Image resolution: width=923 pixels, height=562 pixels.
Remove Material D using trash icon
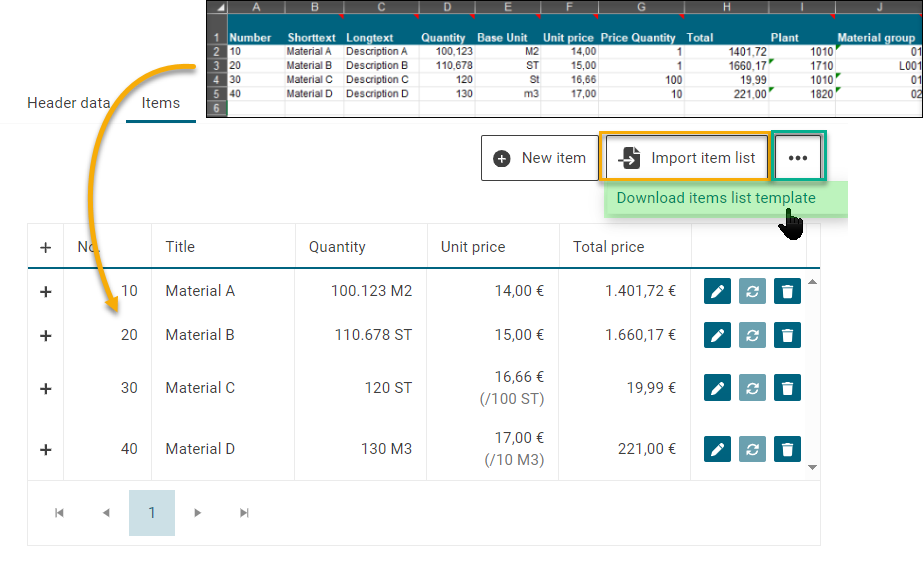coord(787,450)
